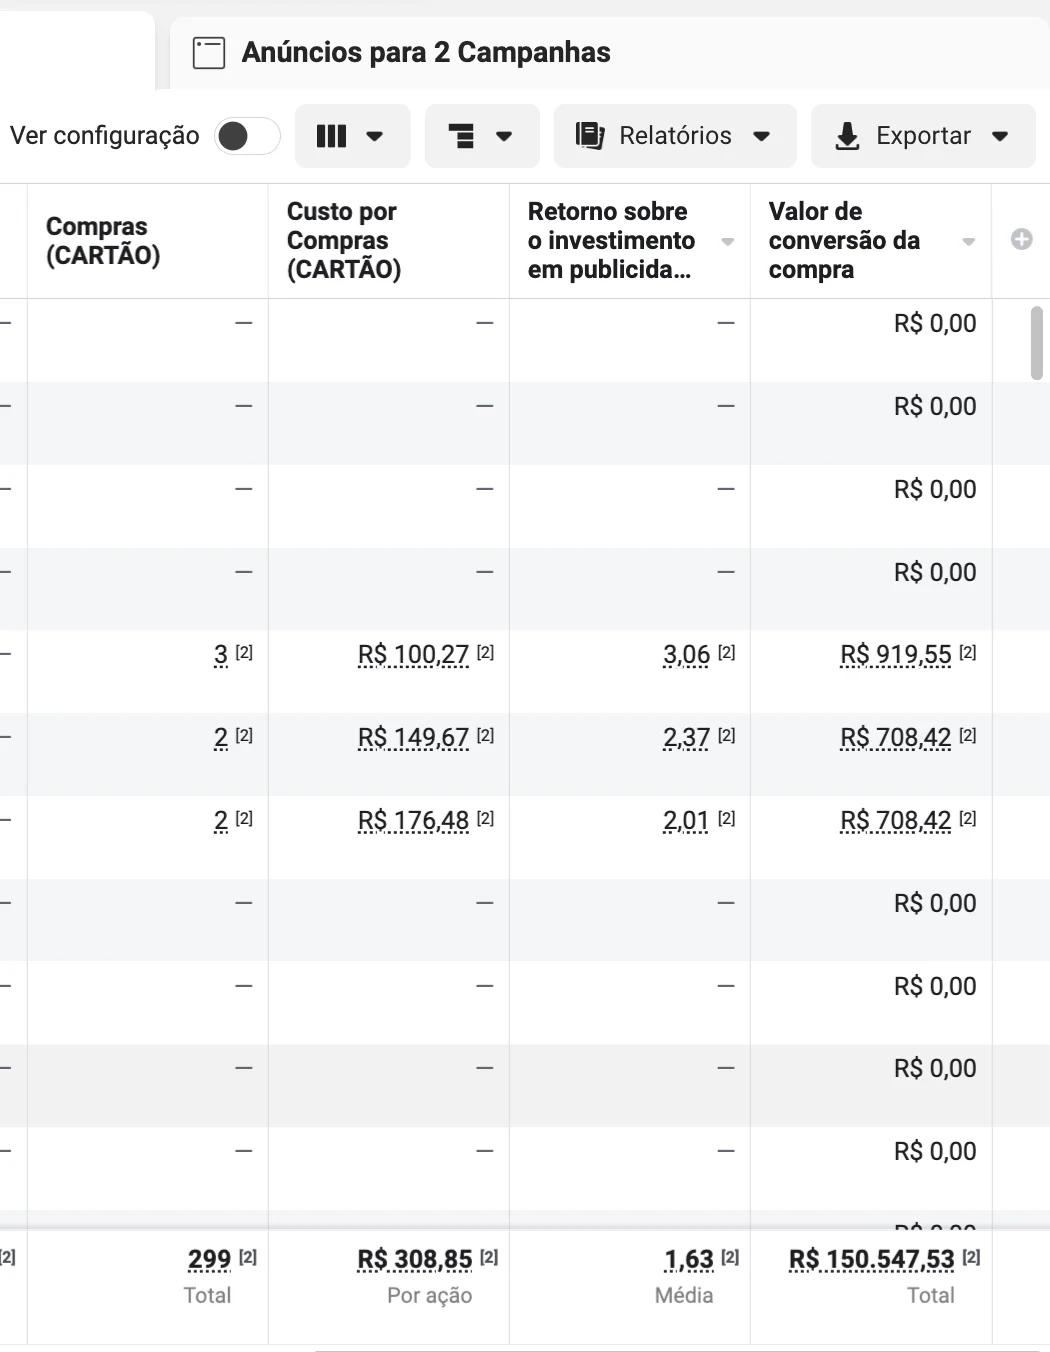Expand the breakdown dropdown arrow
This screenshot has height=1352, width=1050.
coord(504,136)
